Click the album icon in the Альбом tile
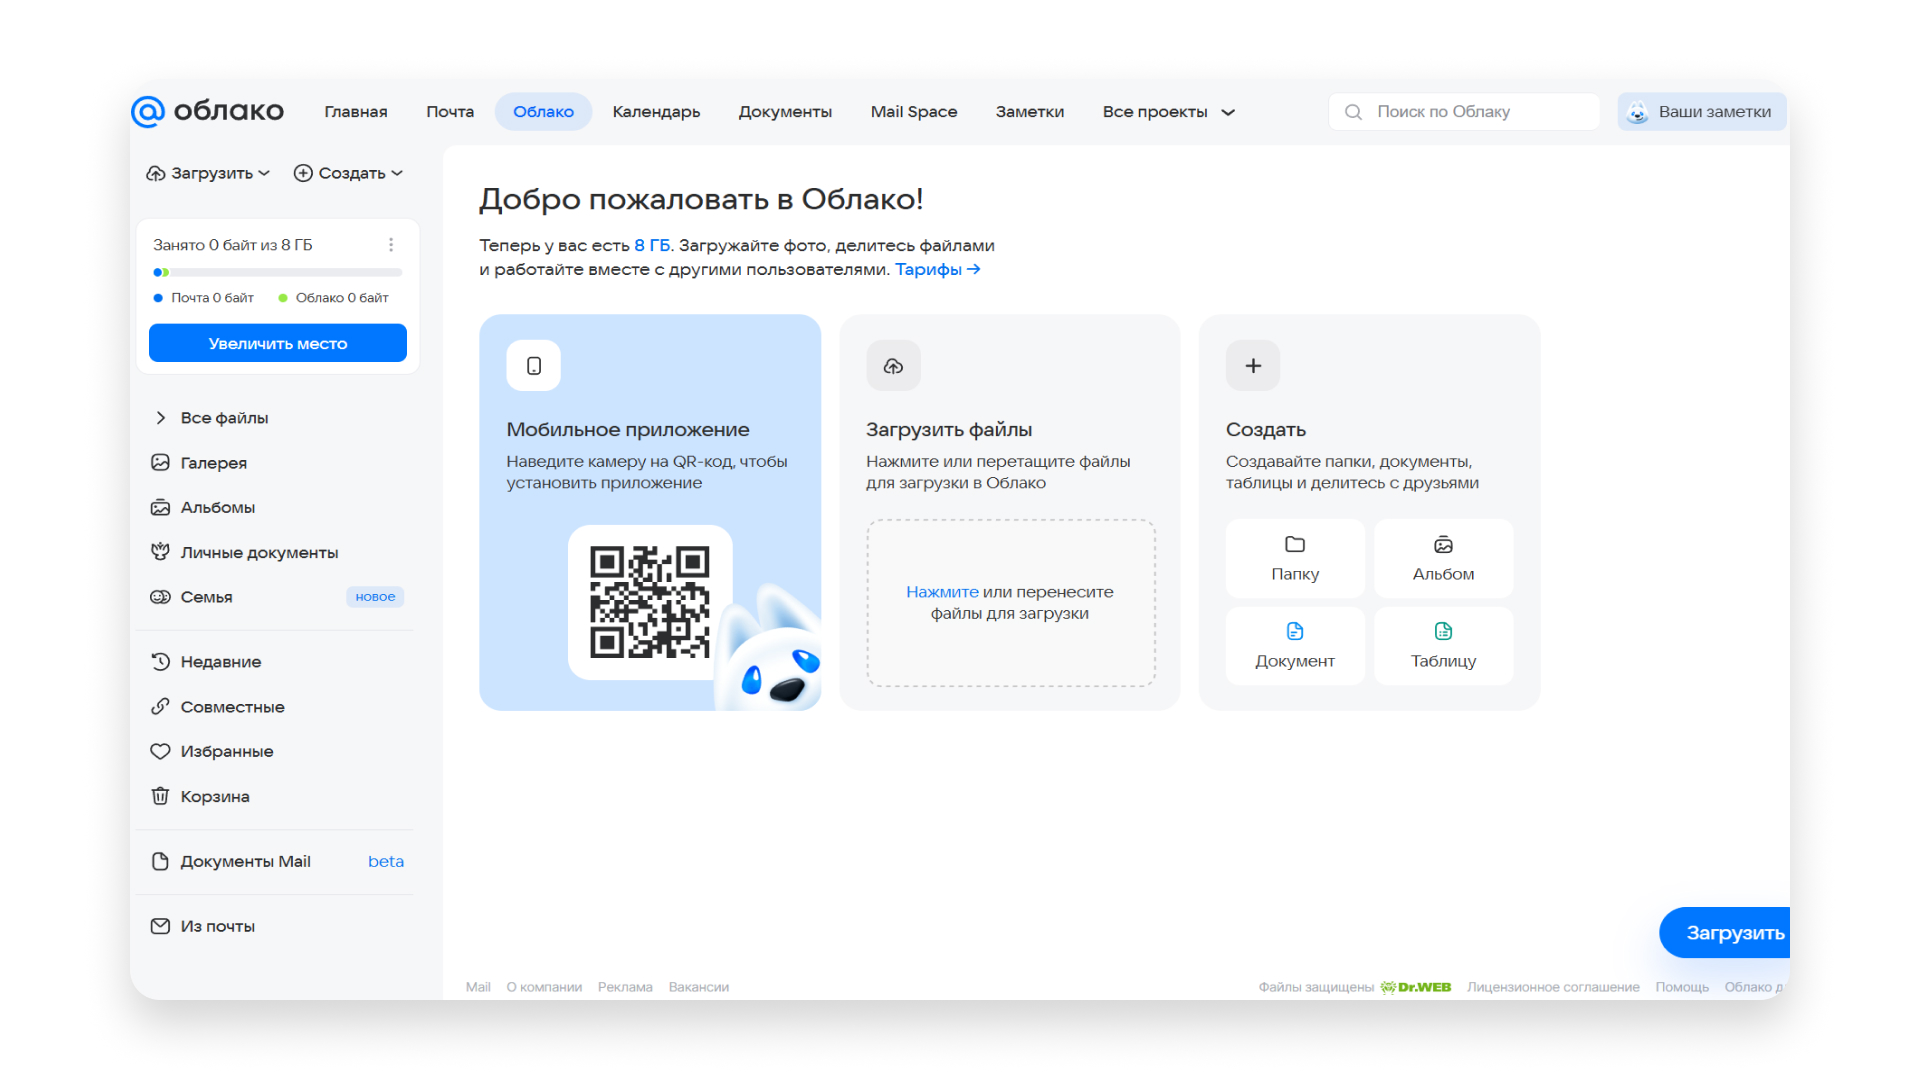 [x=1443, y=544]
